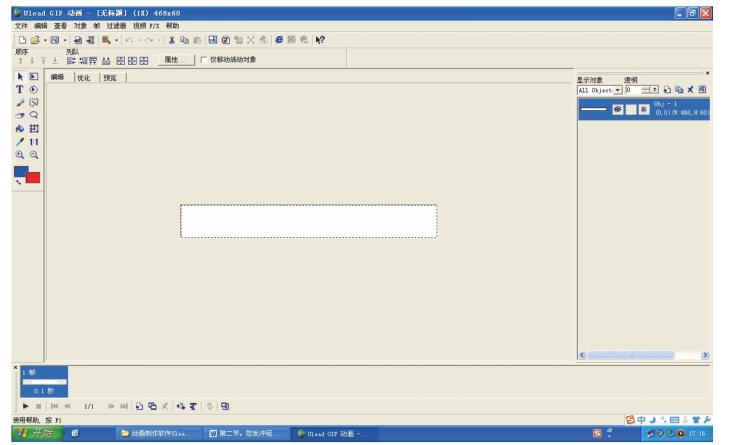737x445 pixels.
Task: Click the Ulead GIF taskbar button
Action: tap(334, 433)
